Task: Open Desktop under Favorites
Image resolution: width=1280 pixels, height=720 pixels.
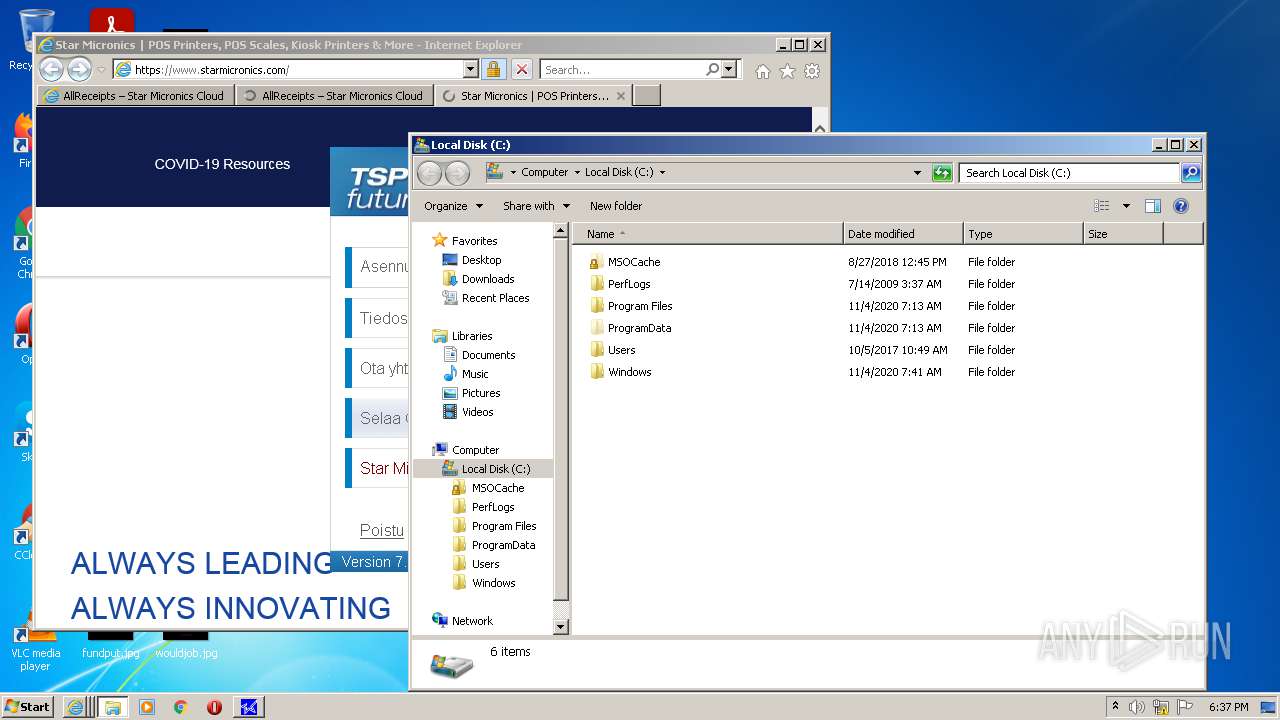Action: click(481, 260)
